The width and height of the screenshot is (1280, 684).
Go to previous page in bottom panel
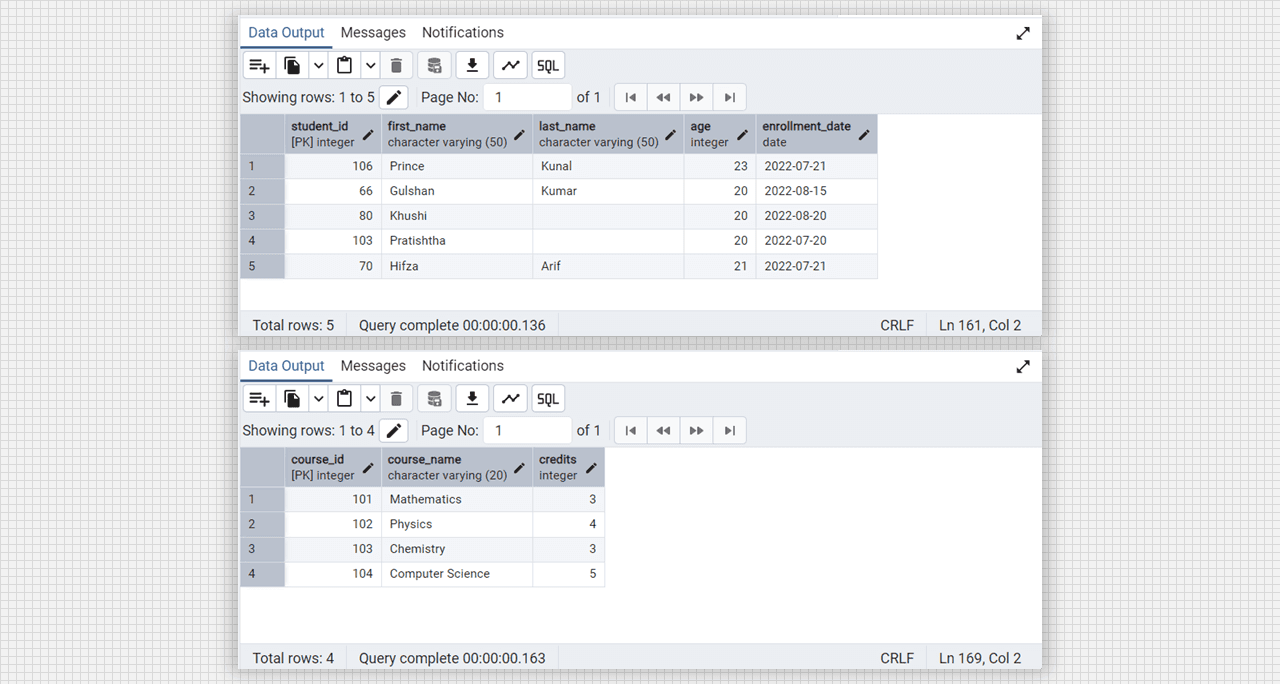click(x=663, y=430)
